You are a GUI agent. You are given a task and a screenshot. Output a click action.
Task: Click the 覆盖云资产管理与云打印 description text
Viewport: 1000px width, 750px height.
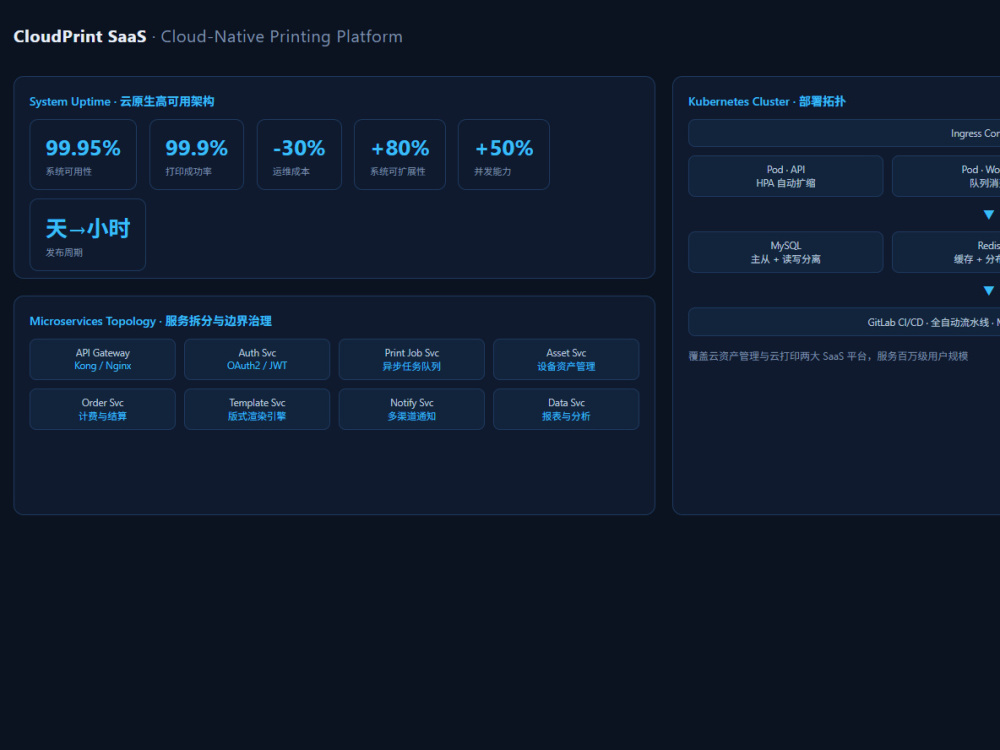[x=828, y=356]
